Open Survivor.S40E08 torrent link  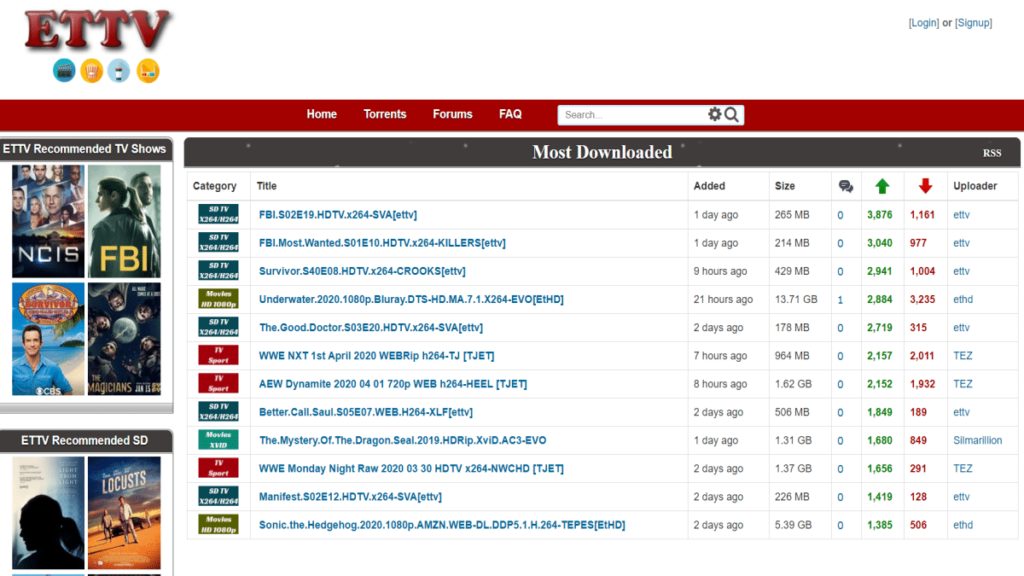362,271
